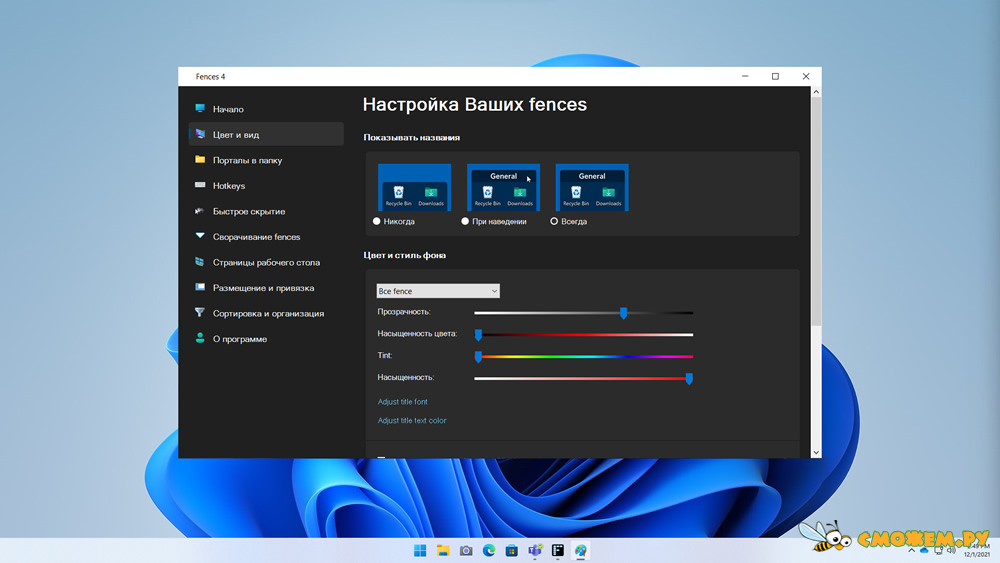The height and width of the screenshot is (563, 1000).
Task: Open the Windows Start button
Action: click(420, 550)
